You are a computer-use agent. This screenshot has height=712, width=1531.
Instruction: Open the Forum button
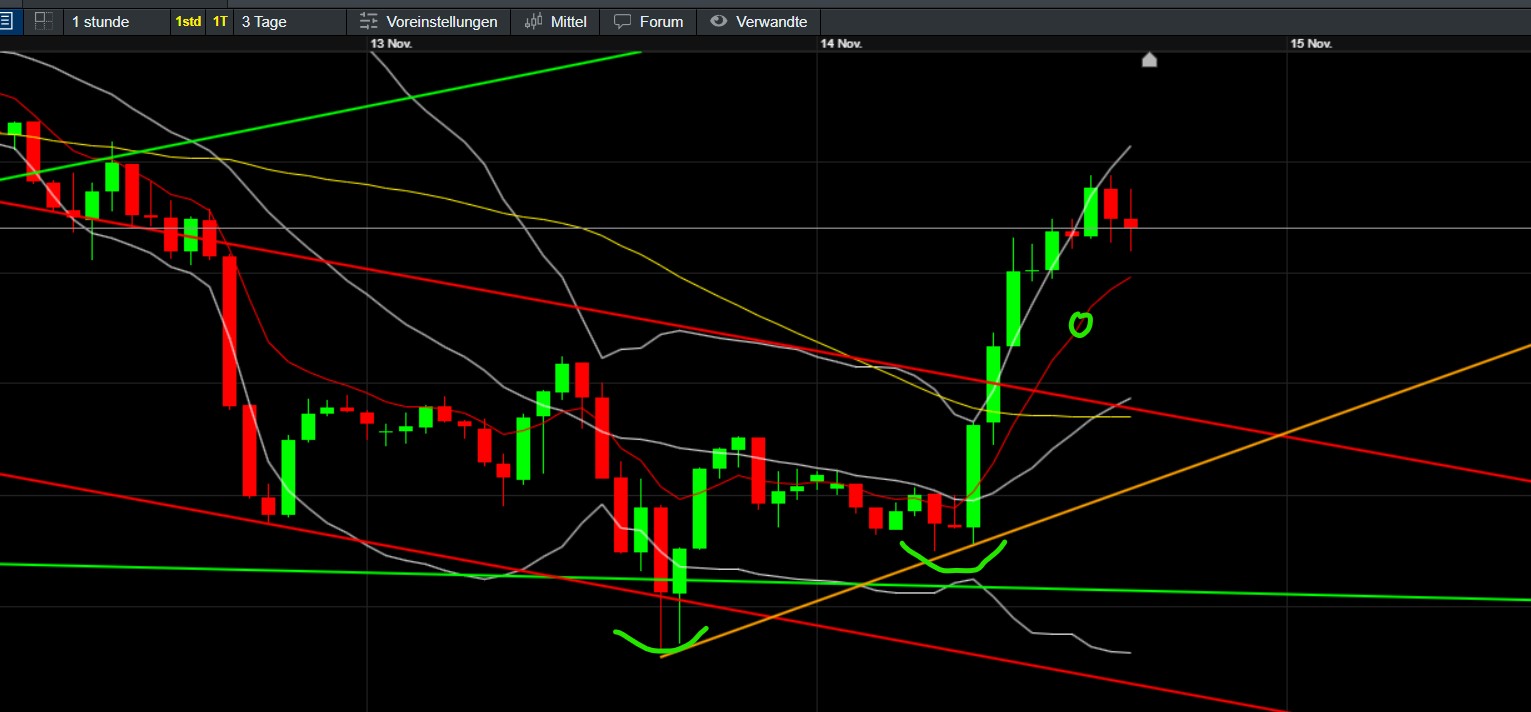tap(648, 22)
